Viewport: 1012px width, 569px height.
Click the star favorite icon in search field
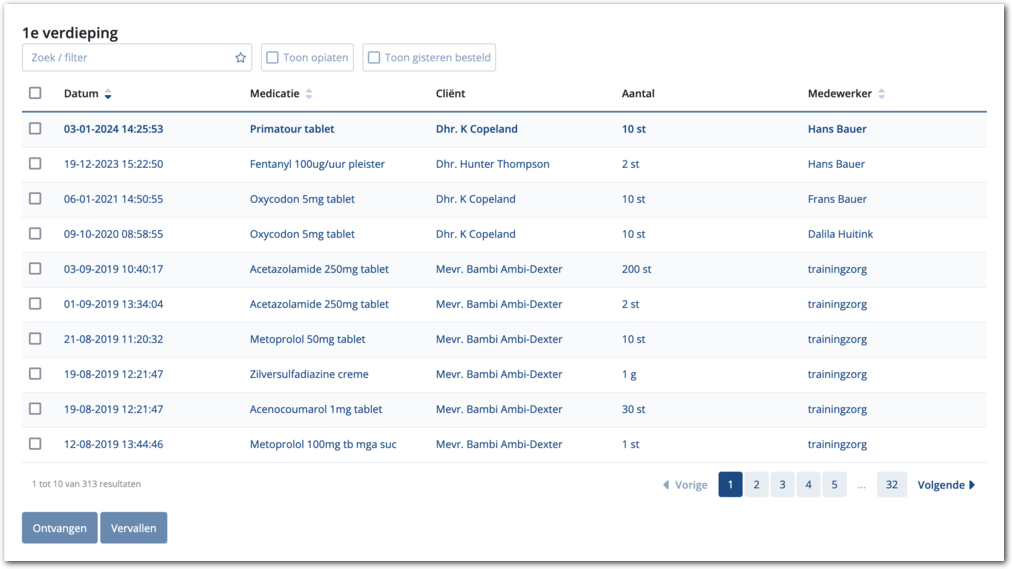coord(240,58)
